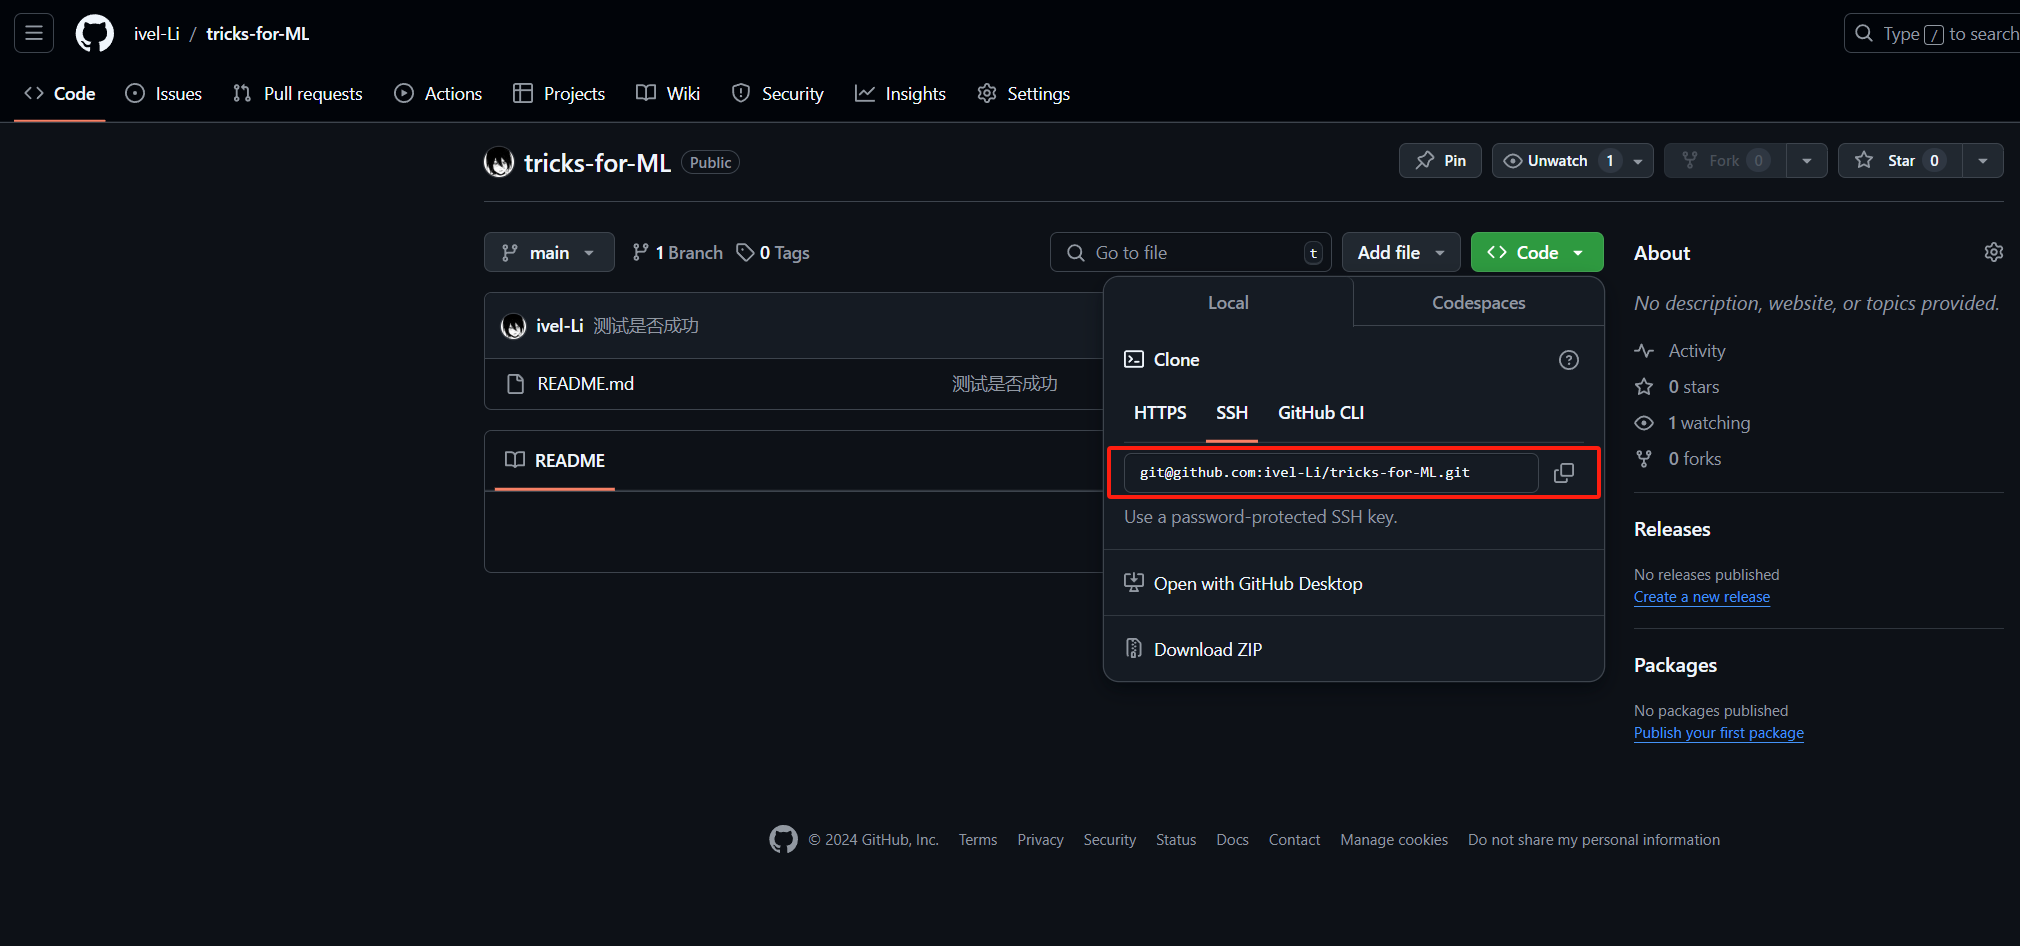Viewport: 2020px width, 946px height.
Task: Click the top search bar
Action: (1932, 33)
